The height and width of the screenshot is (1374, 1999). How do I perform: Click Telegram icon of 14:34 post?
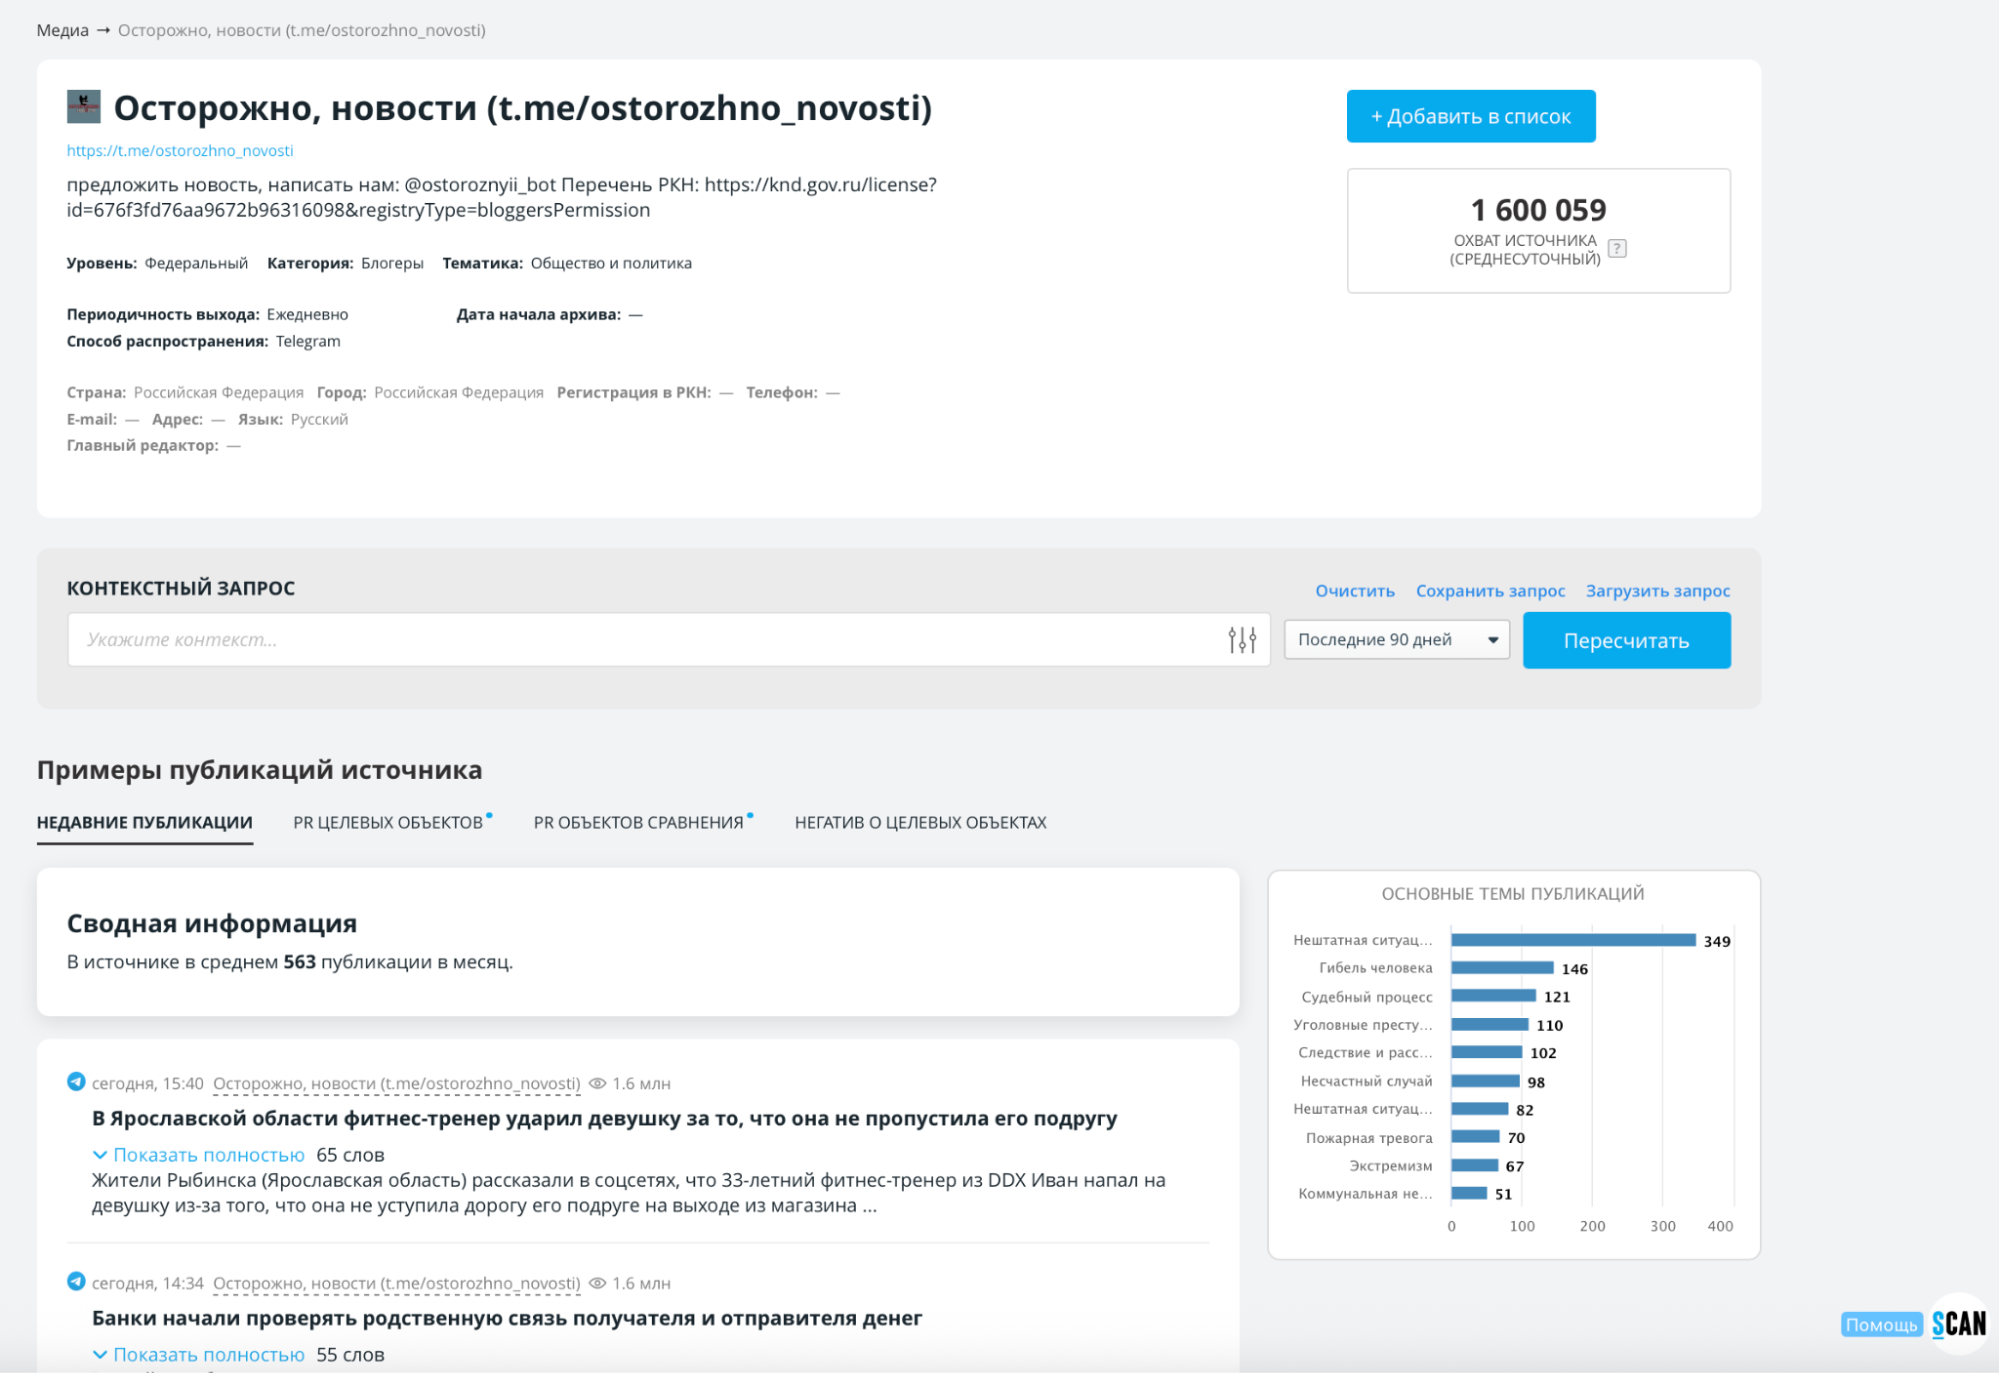[76, 1282]
